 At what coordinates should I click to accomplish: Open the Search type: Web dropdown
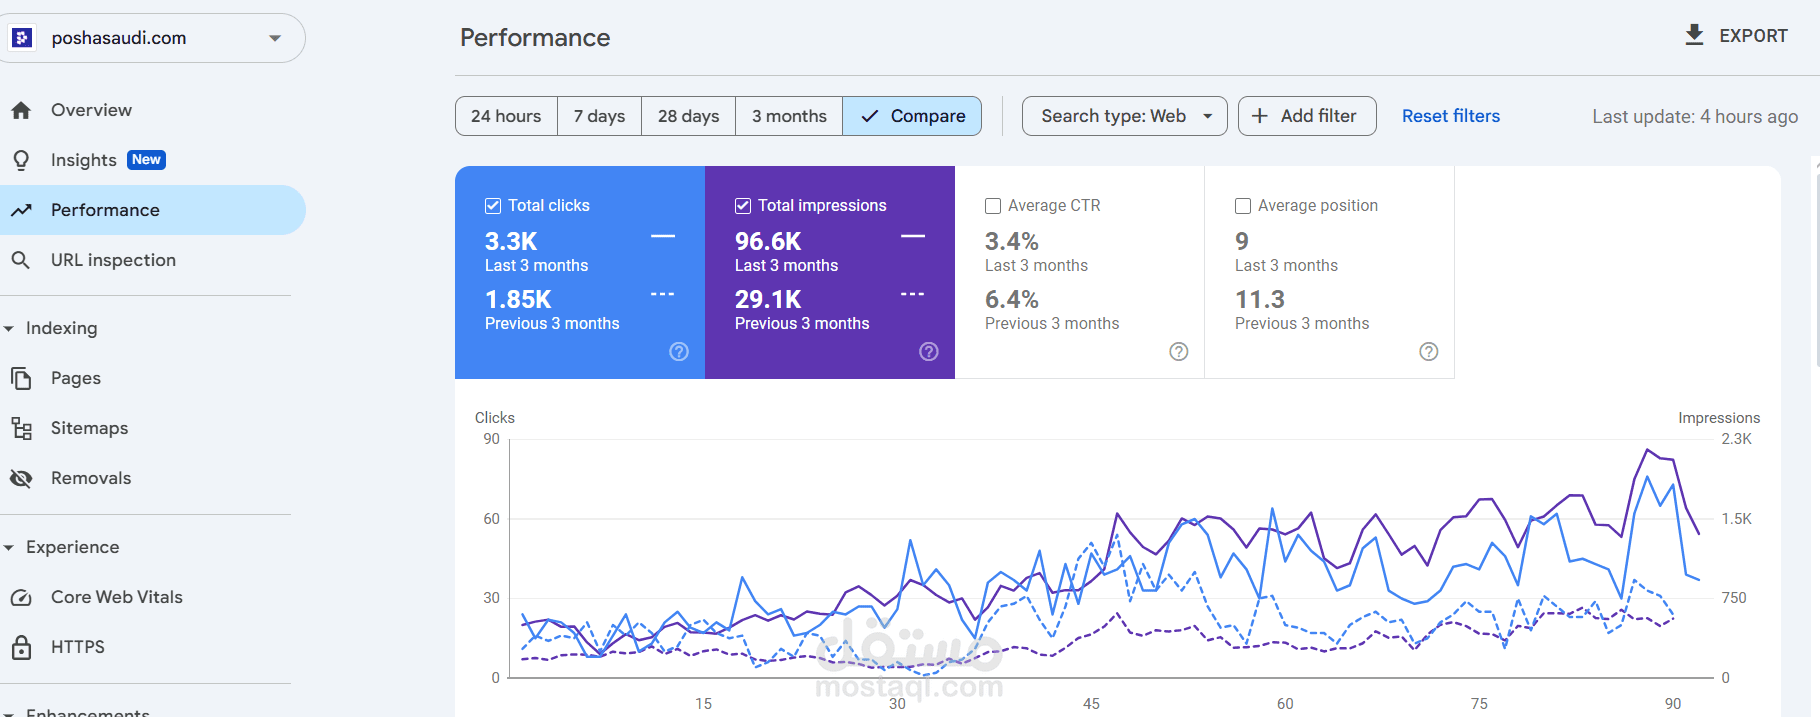[1124, 116]
